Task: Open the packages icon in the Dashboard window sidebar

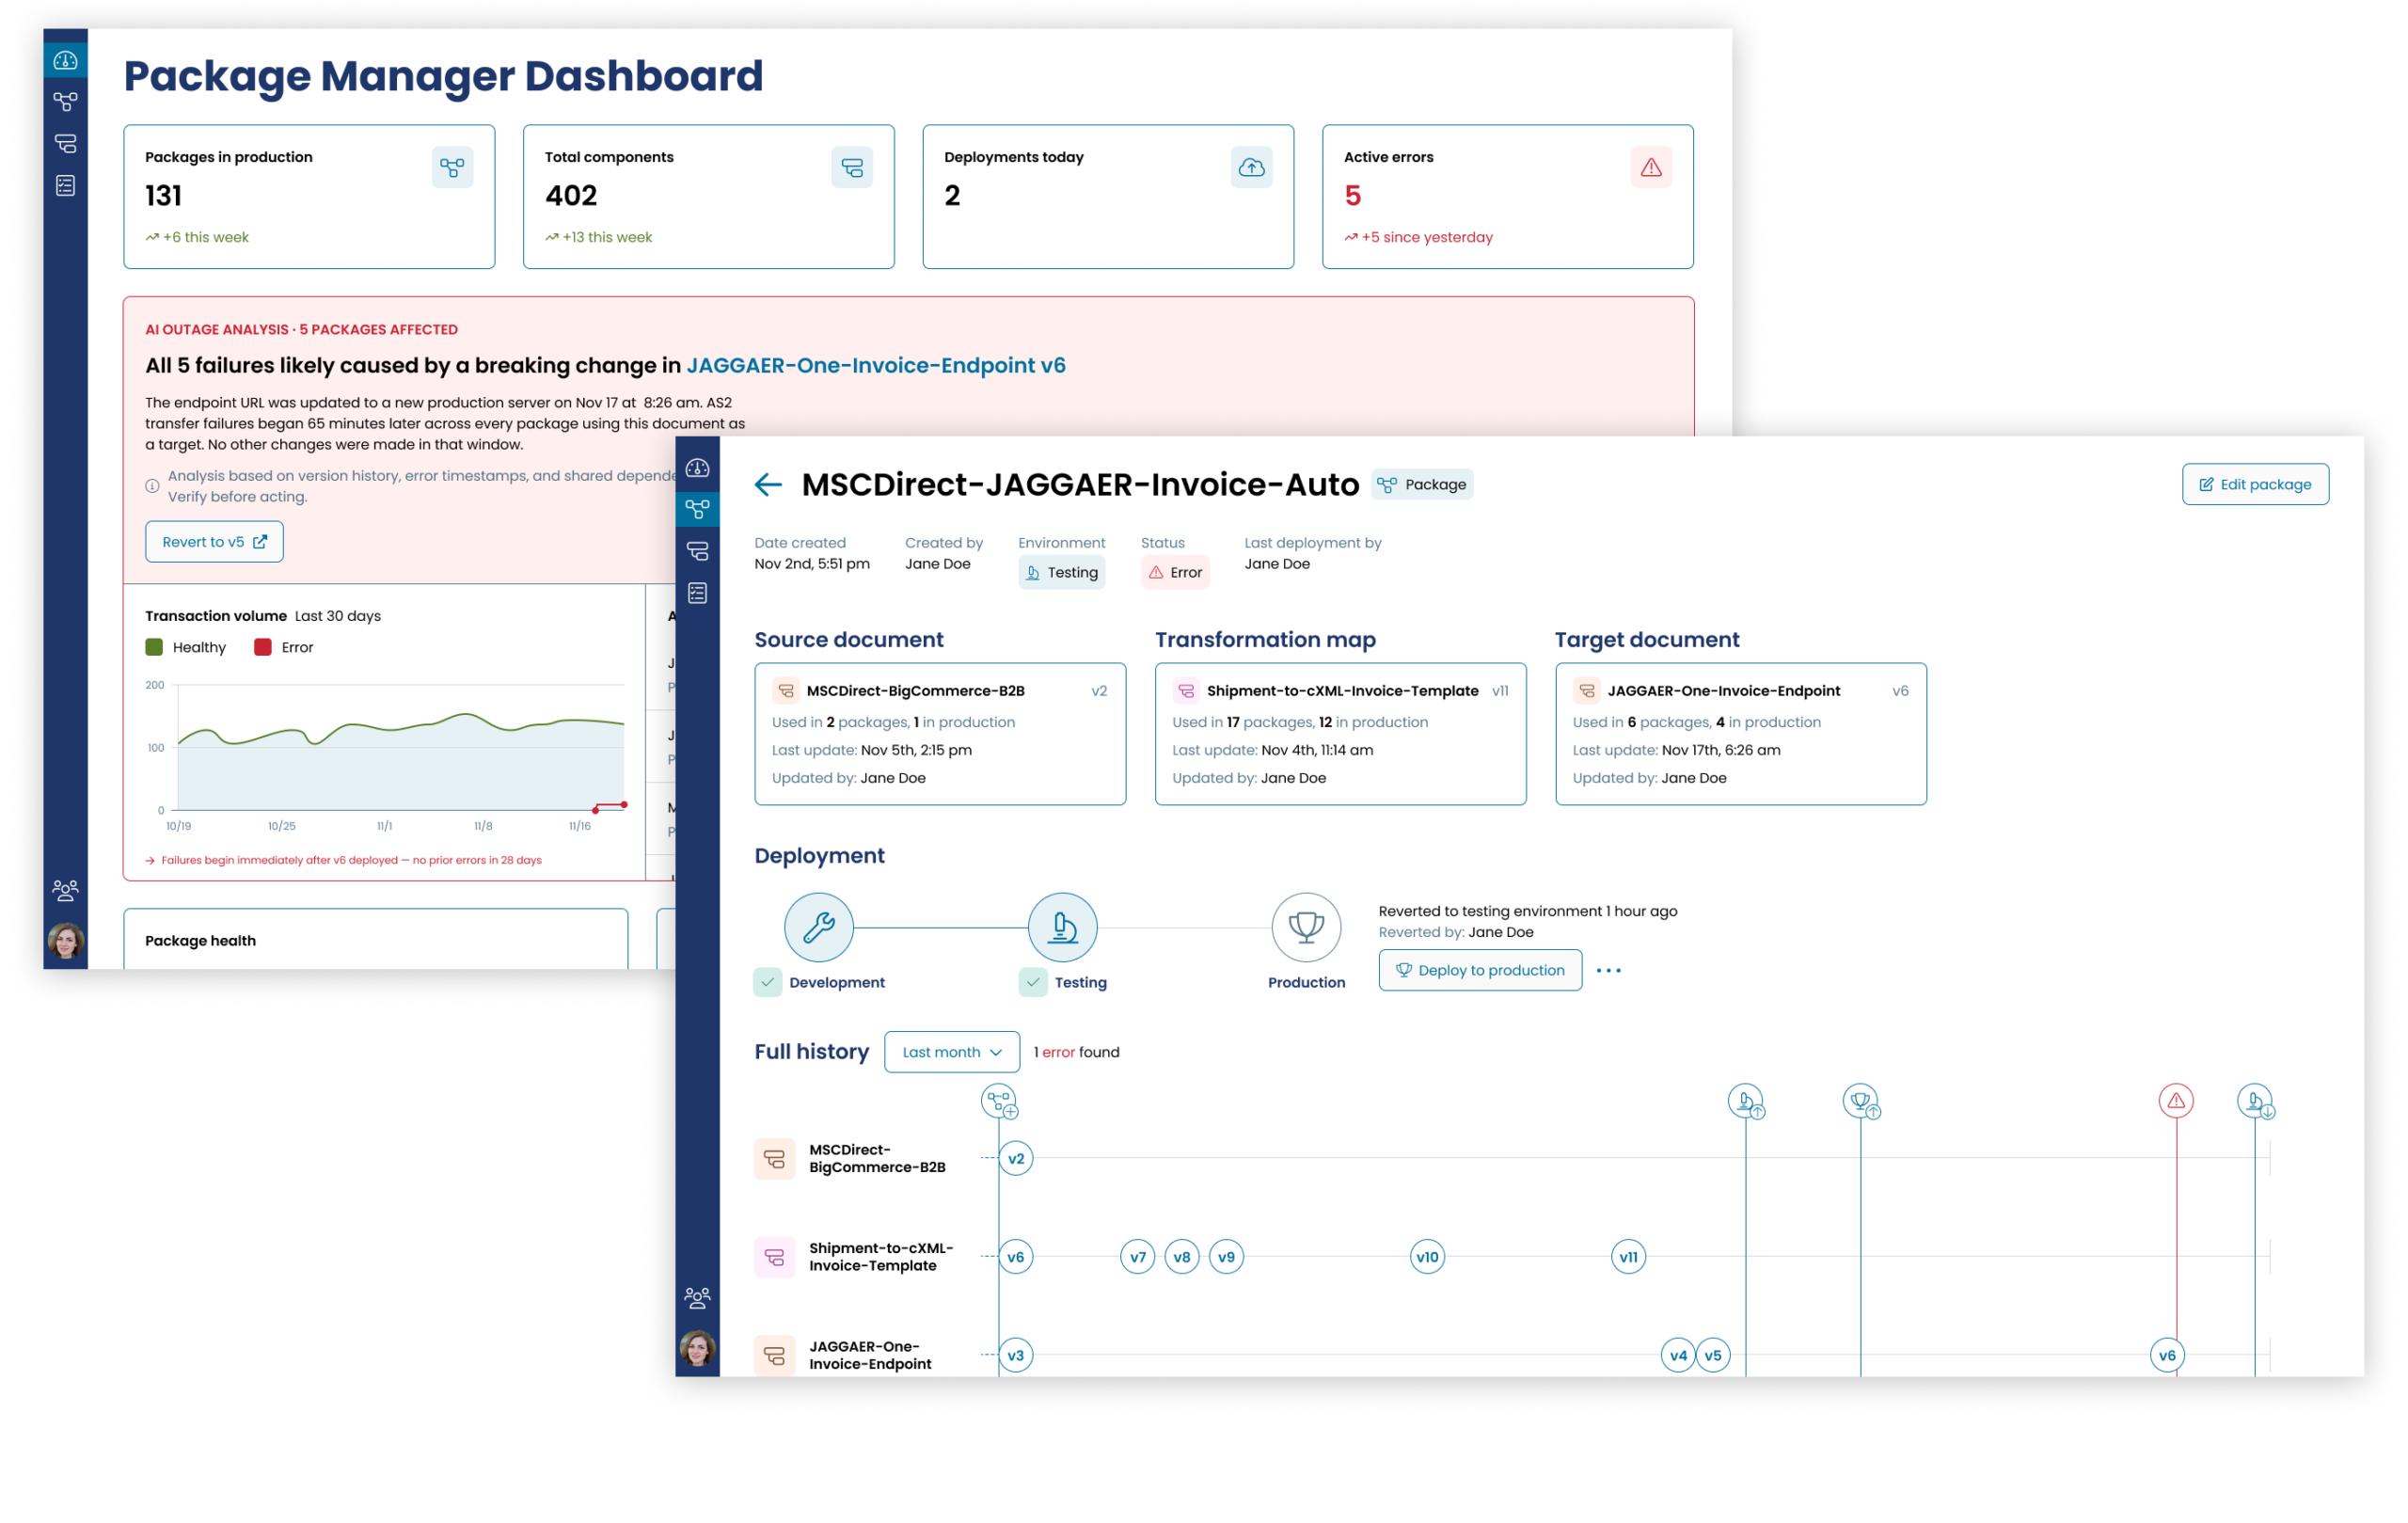Action: [65, 102]
